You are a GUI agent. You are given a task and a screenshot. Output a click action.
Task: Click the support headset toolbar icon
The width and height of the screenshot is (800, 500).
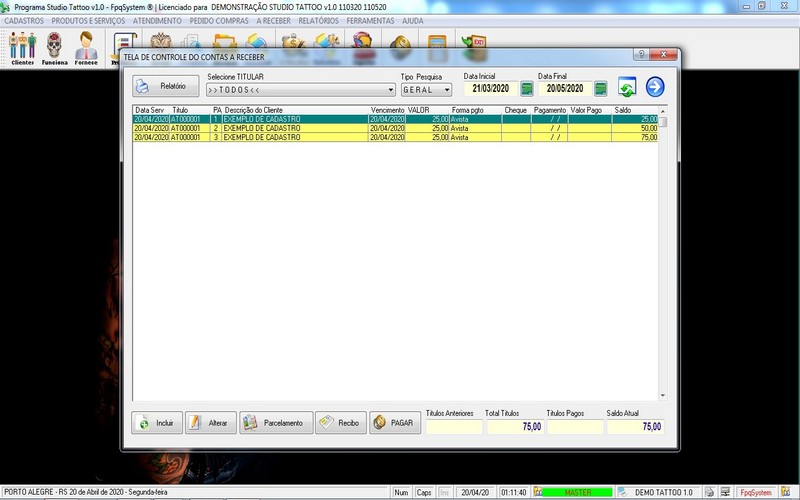point(362,42)
